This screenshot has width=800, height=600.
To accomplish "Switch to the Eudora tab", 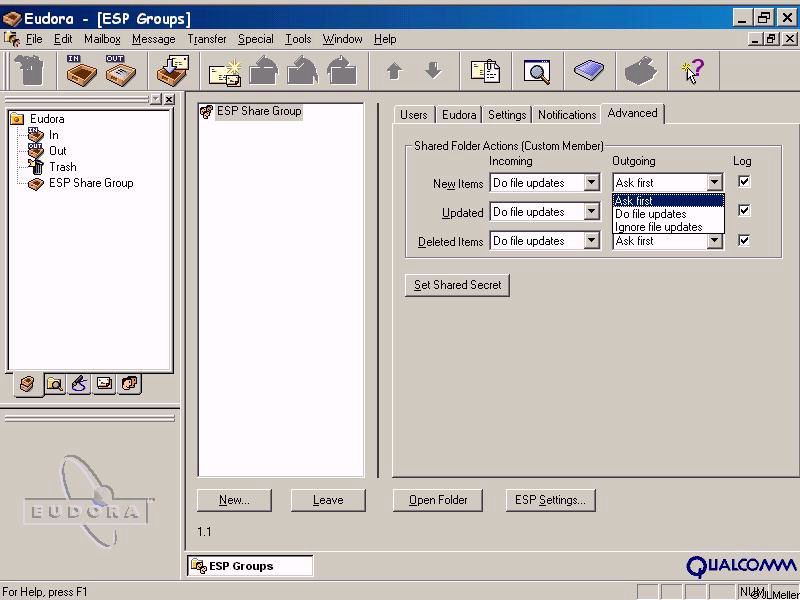I will [459, 115].
